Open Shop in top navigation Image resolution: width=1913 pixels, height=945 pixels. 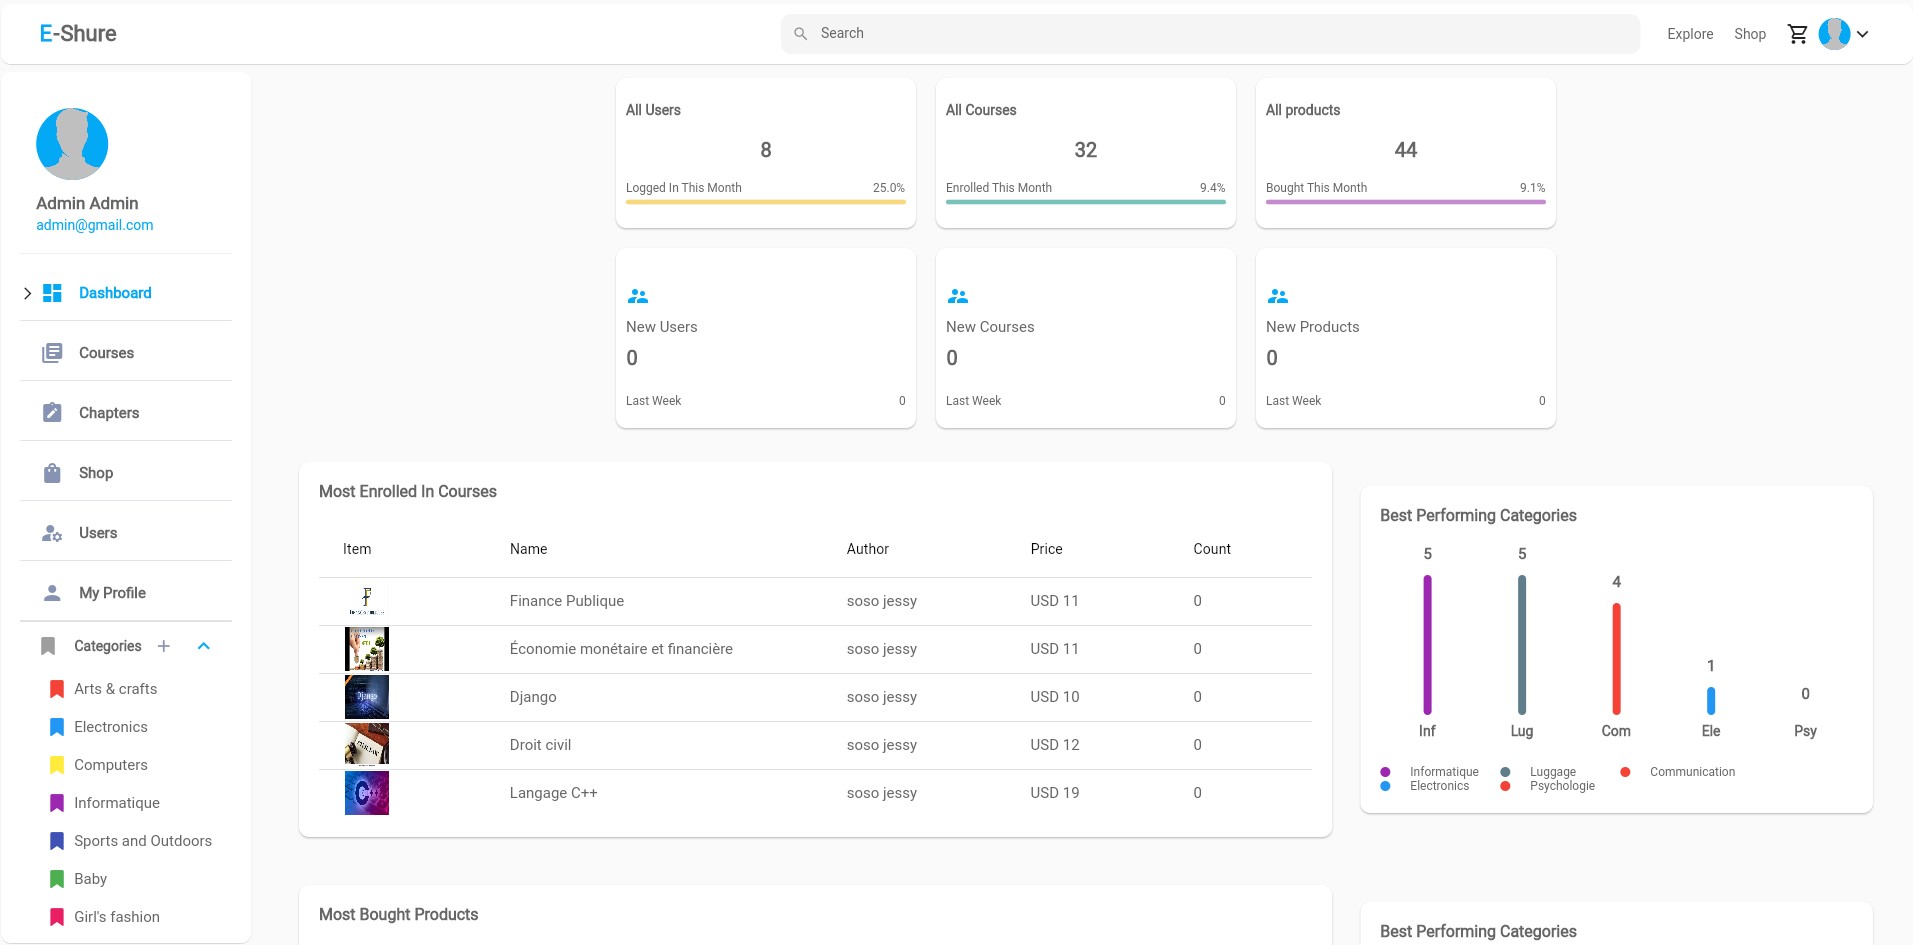pos(1749,34)
